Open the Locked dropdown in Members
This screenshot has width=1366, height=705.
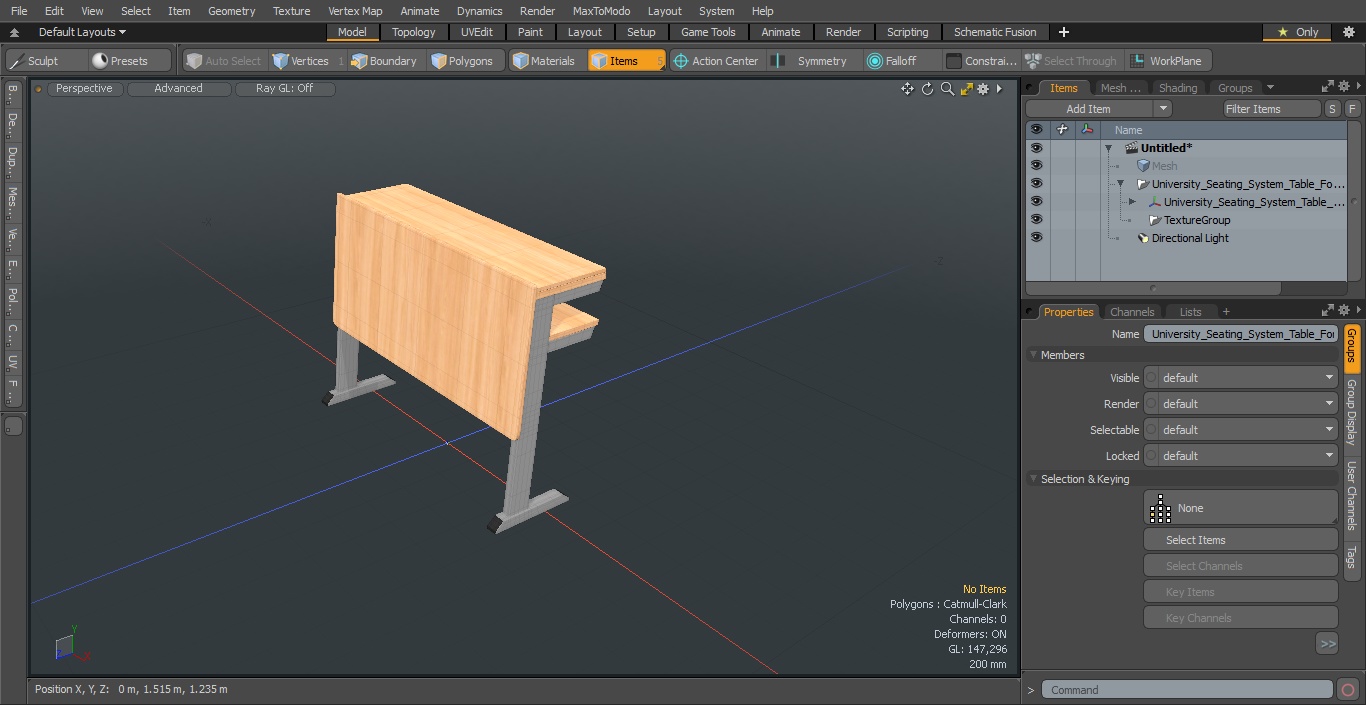coord(1240,456)
